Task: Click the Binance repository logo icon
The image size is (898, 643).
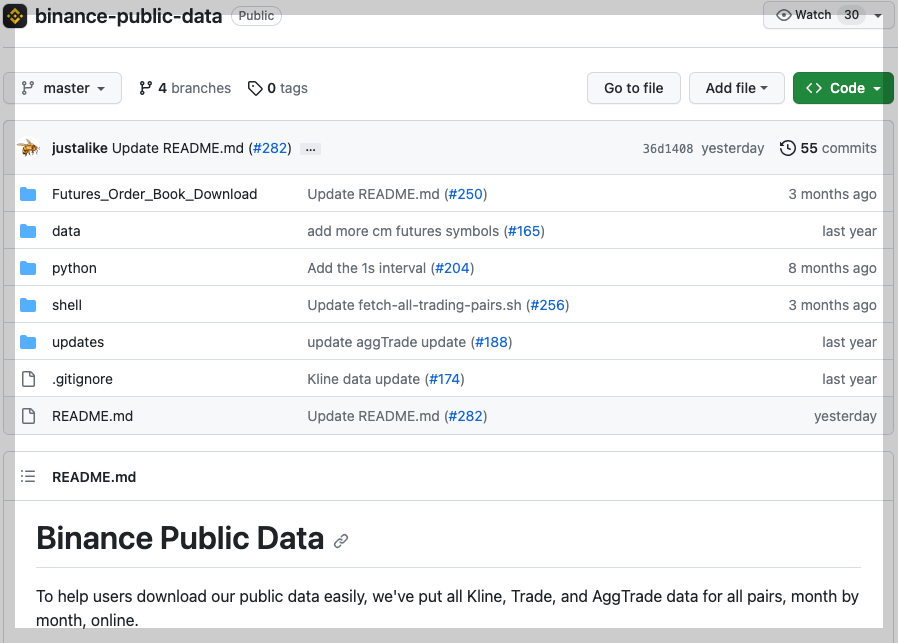Action: click(x=15, y=15)
